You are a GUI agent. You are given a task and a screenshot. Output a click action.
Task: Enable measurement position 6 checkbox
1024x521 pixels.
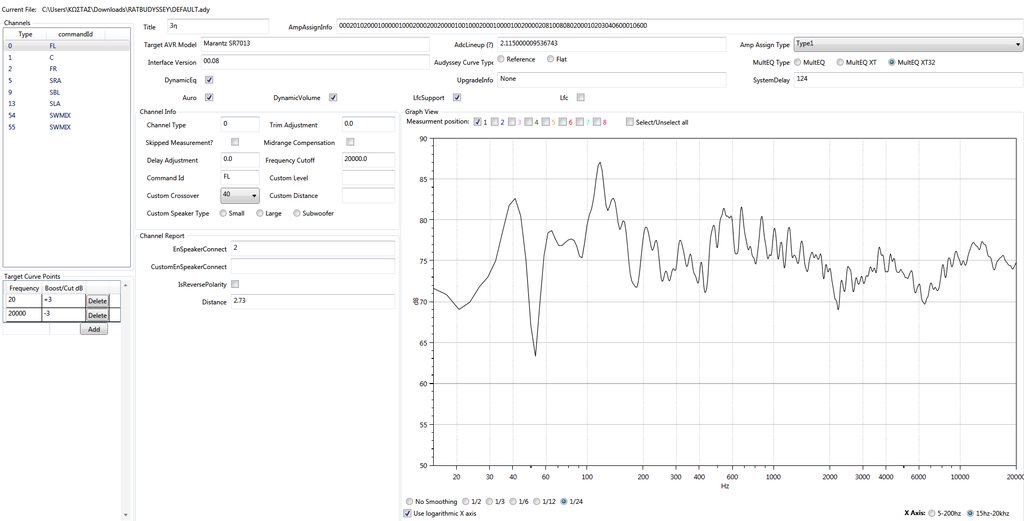563,122
